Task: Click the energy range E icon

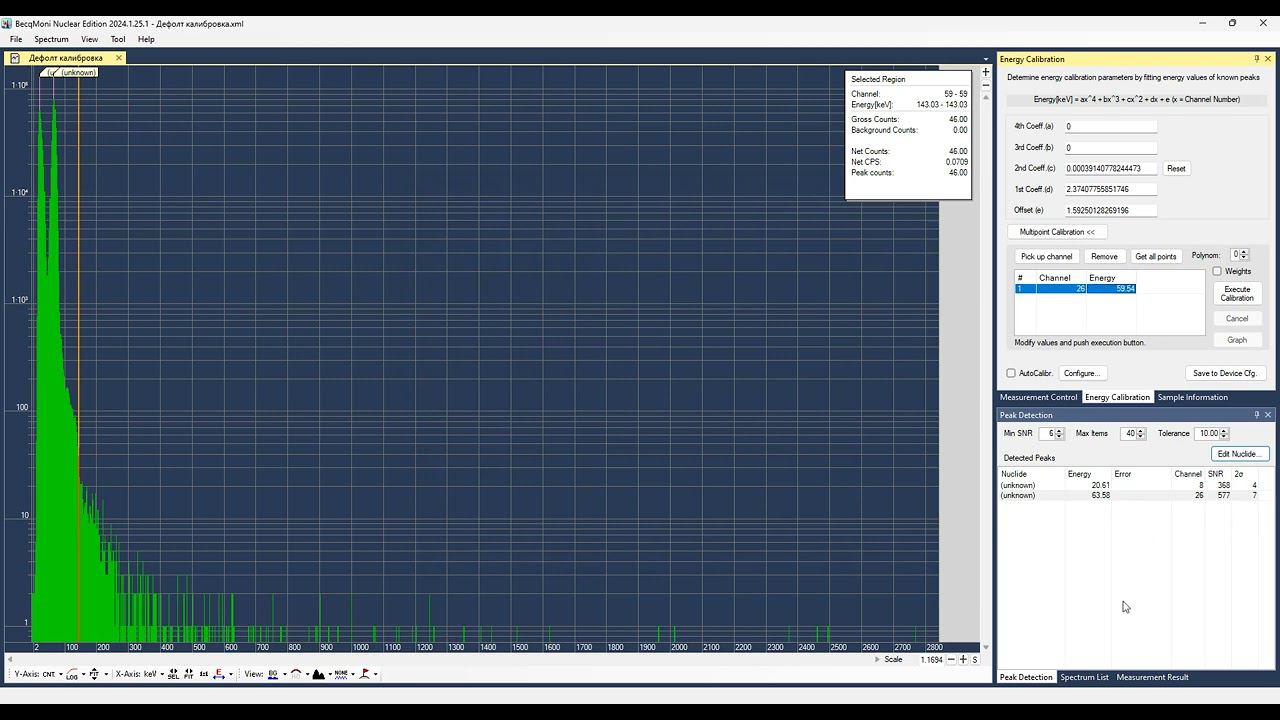Action: click(219, 674)
